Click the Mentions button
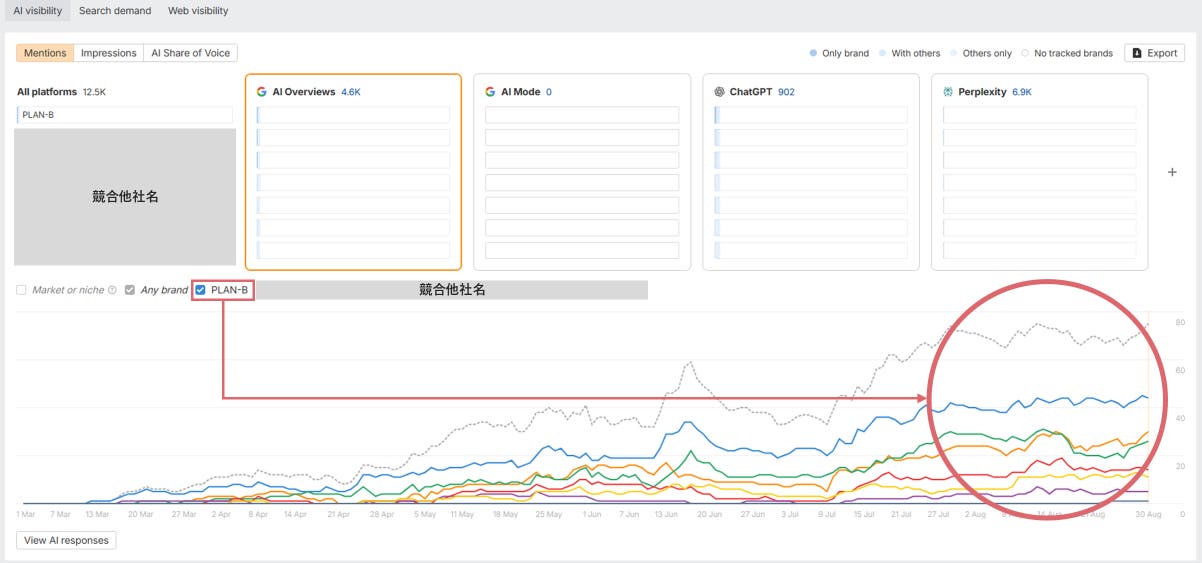The height and width of the screenshot is (563, 1202). tap(45, 53)
